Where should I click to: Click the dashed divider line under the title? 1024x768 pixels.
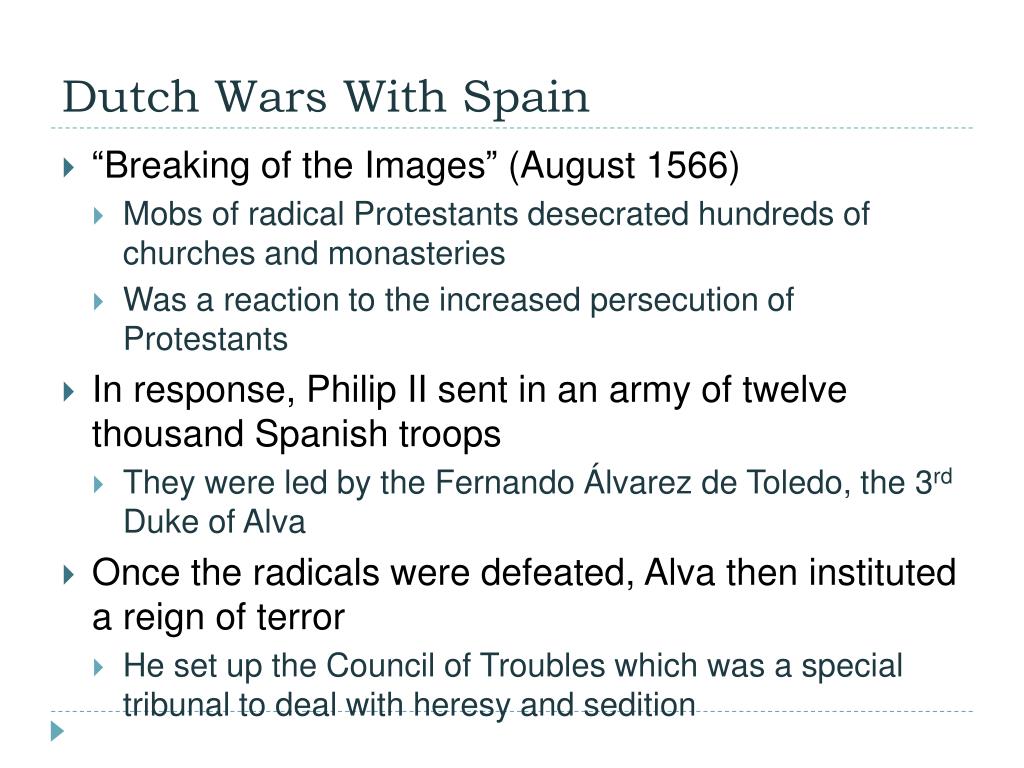(512, 128)
